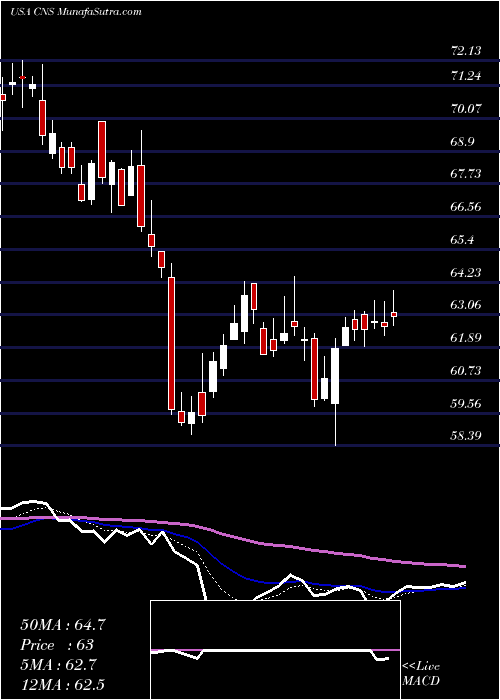500x700 pixels.
Task: Click the 64.23 price level label
Action: tap(466, 272)
